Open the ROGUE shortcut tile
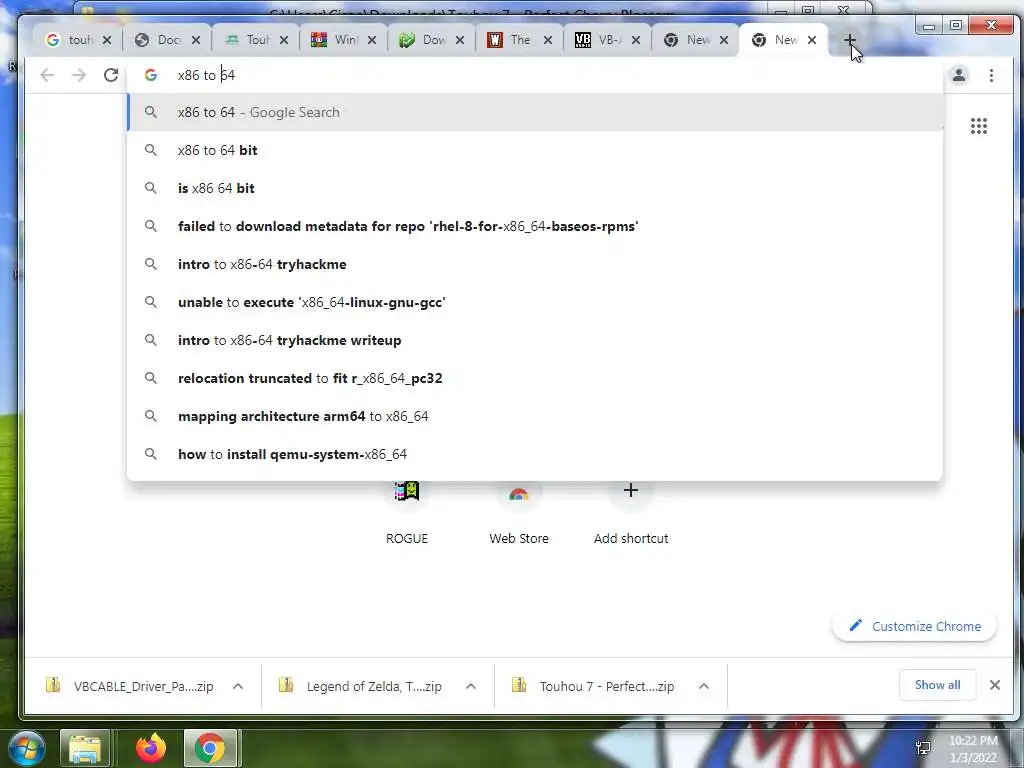This screenshot has width=1024, height=768. point(407,514)
